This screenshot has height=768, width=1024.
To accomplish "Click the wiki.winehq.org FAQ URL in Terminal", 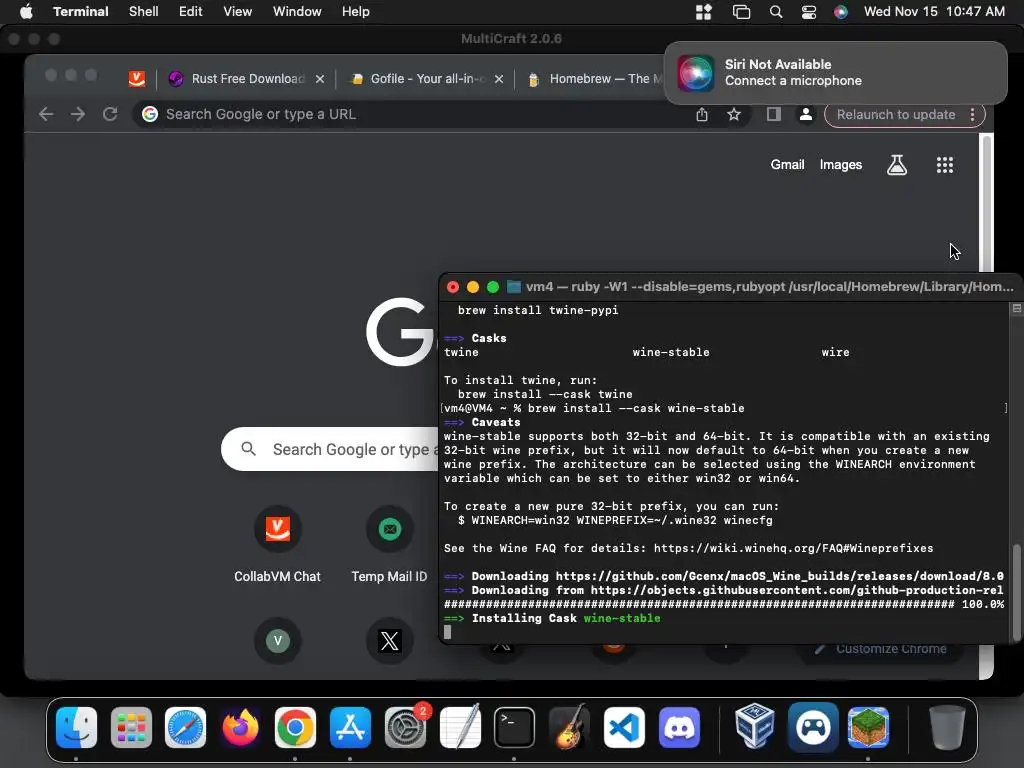I will point(793,549).
